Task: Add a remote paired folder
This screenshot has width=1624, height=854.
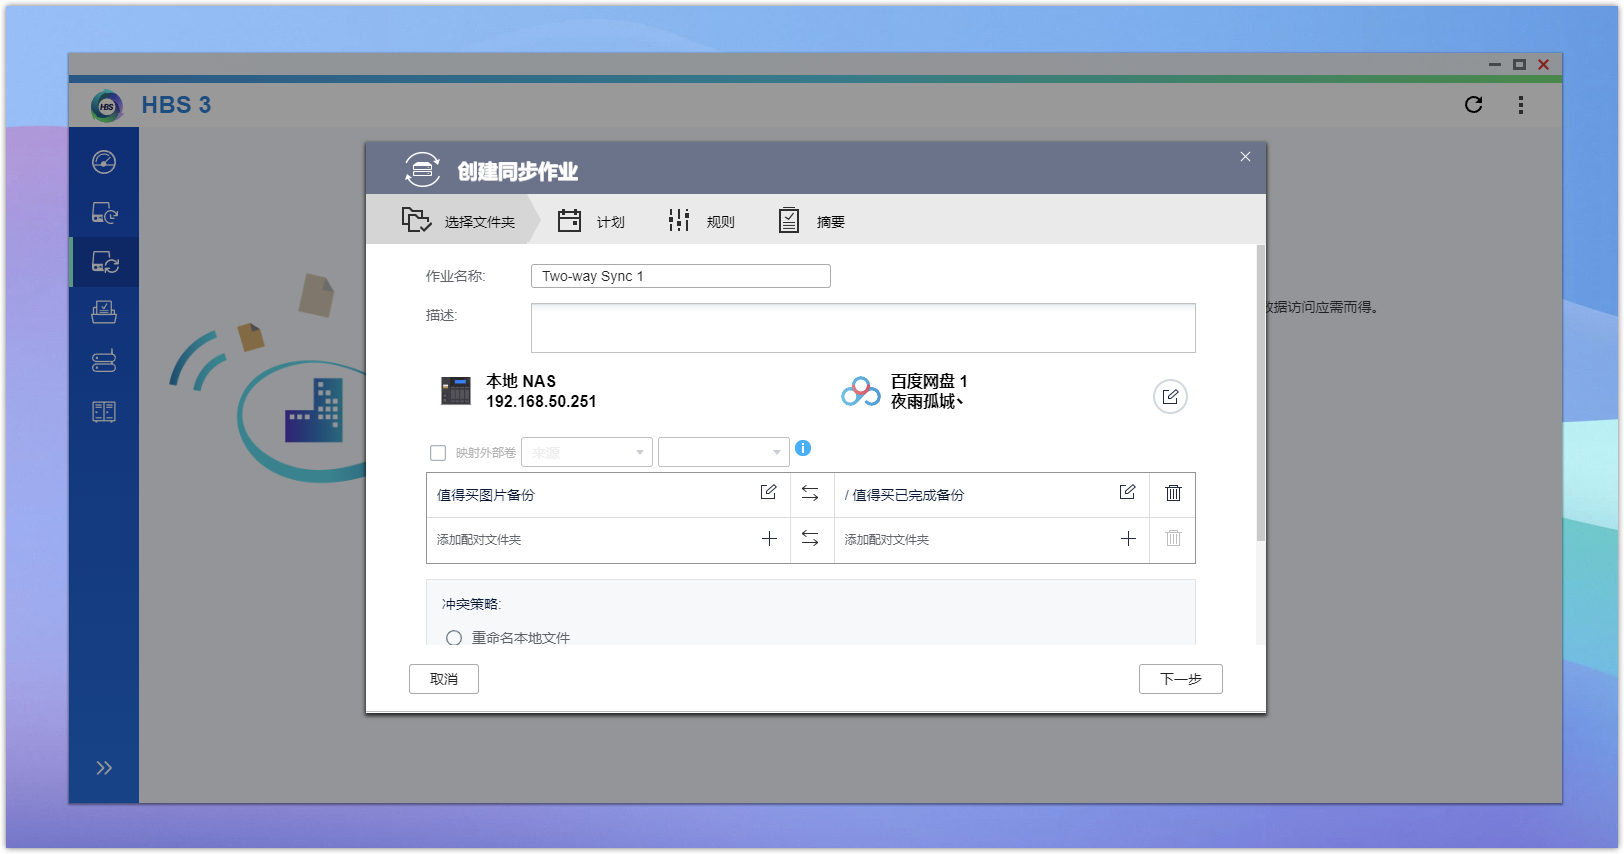Action: pyautogui.click(x=1128, y=539)
